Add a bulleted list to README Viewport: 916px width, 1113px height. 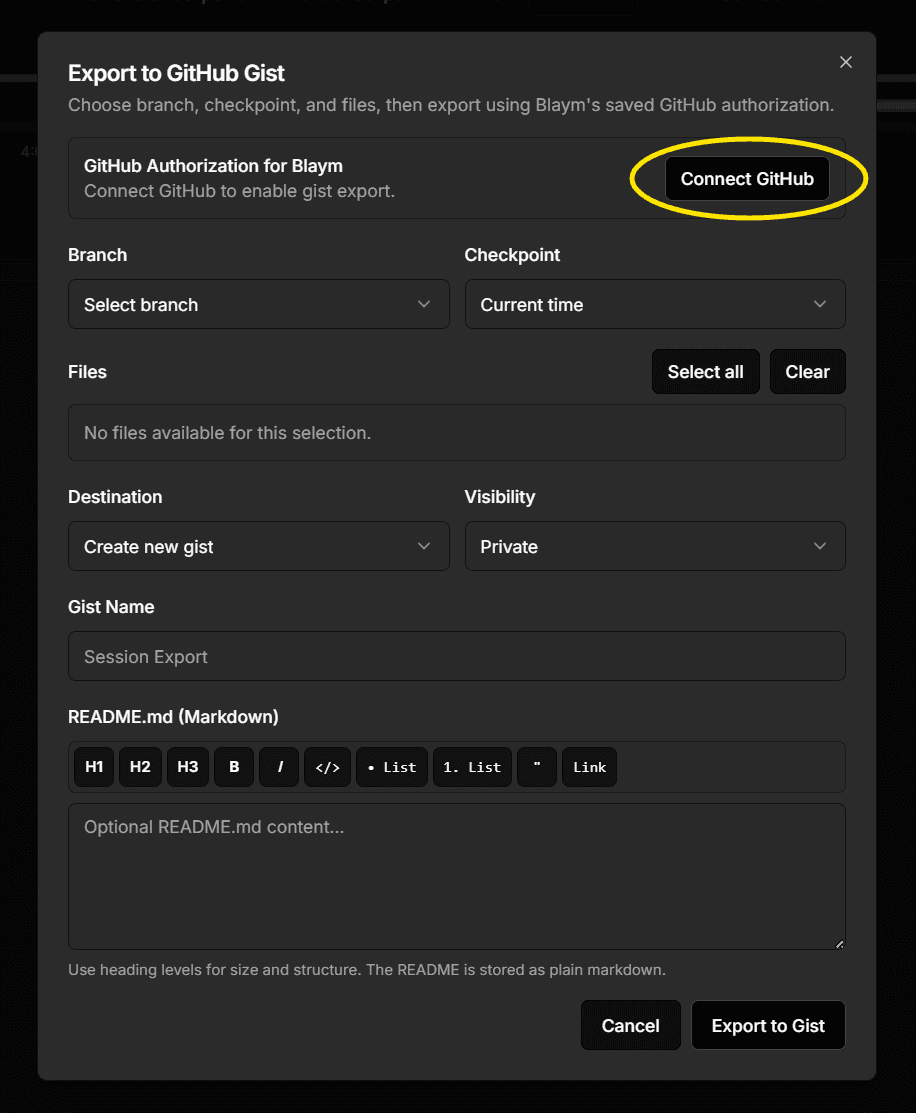click(392, 767)
